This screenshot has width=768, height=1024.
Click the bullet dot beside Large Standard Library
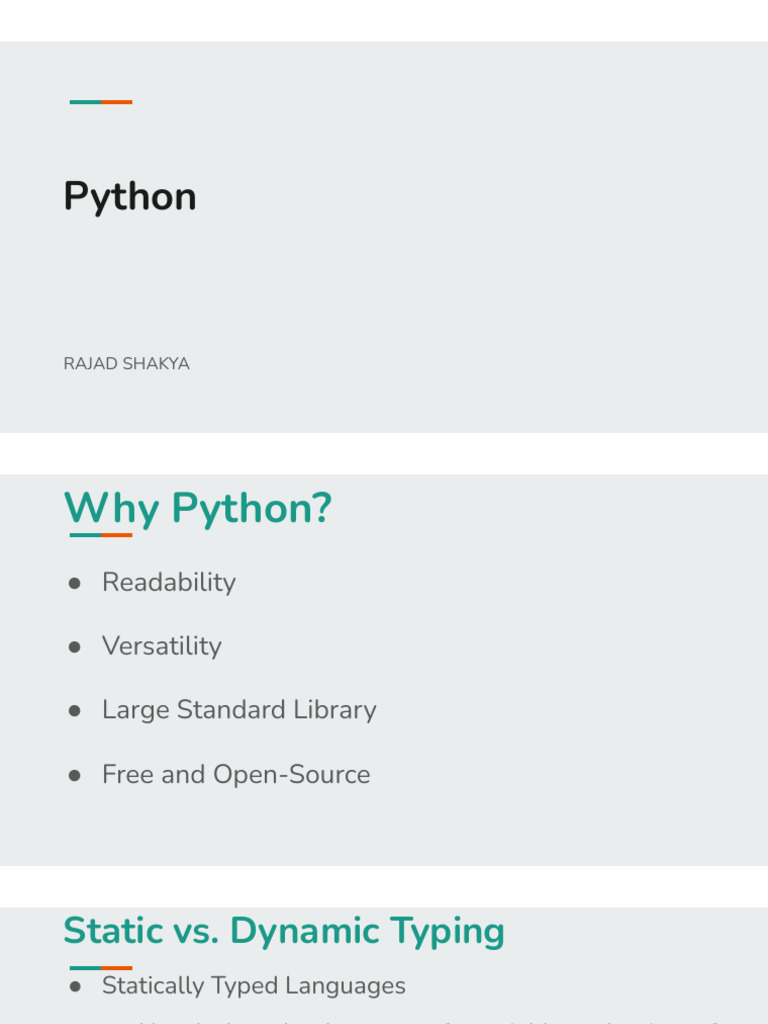click(74, 711)
